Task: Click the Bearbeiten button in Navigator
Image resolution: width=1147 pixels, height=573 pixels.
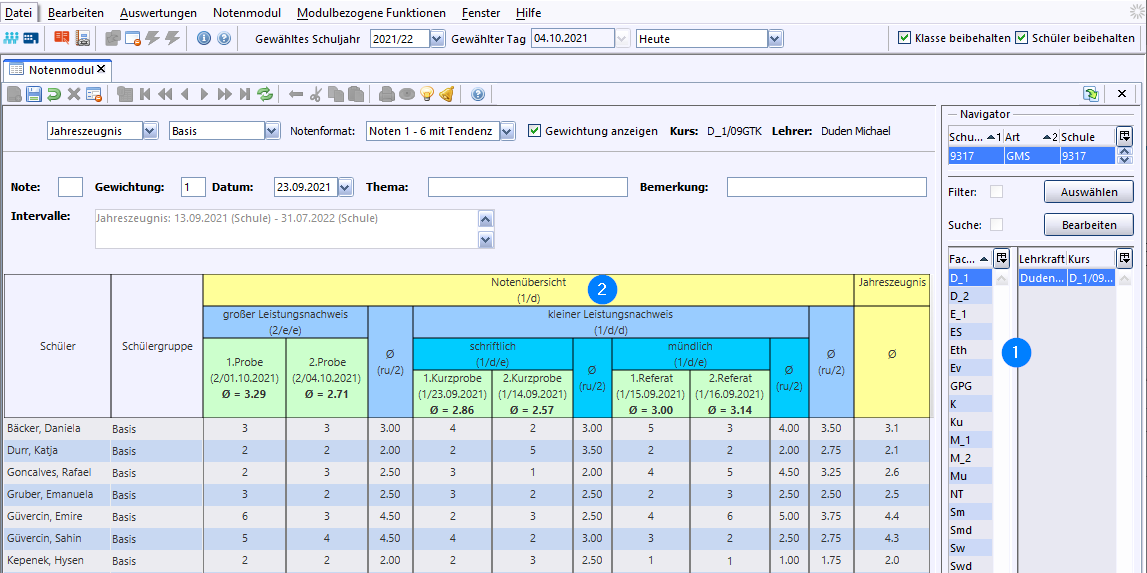Action: point(1089,225)
